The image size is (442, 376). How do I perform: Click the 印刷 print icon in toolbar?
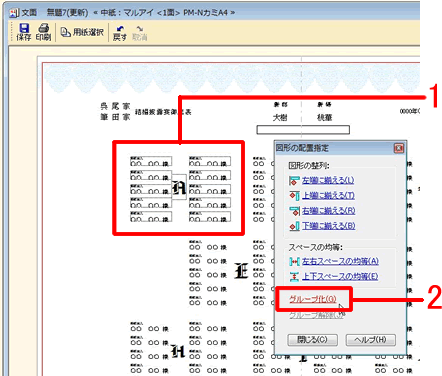click(x=44, y=32)
